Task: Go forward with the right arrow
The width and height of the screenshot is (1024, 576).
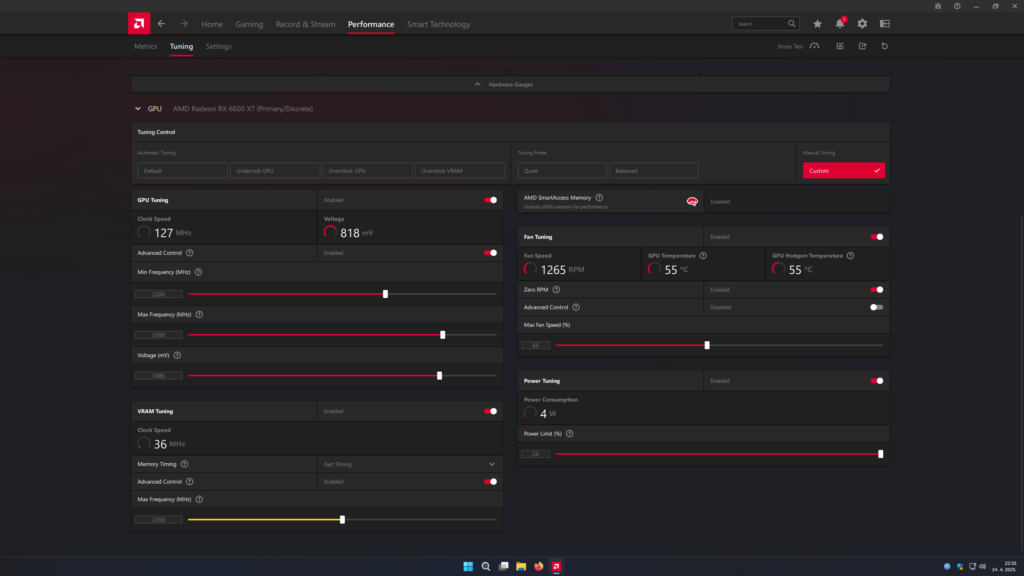Action: tap(184, 24)
